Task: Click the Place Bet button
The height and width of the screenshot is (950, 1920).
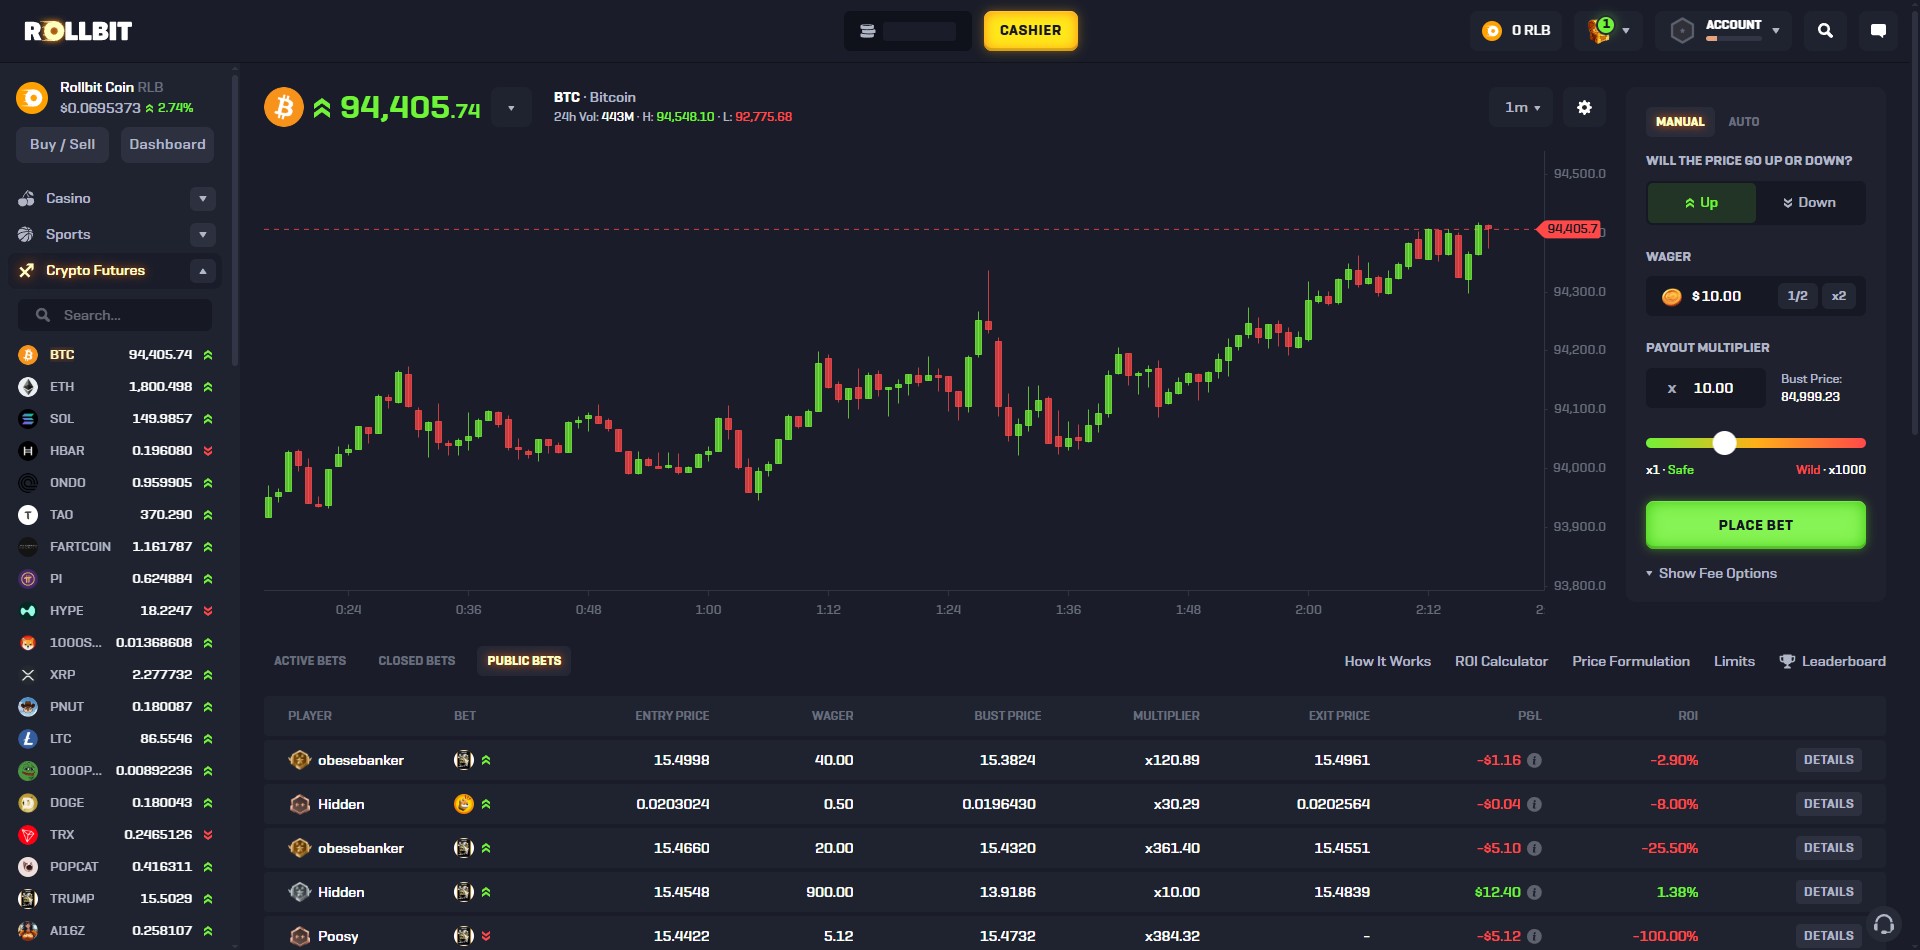Action: pos(1755,525)
